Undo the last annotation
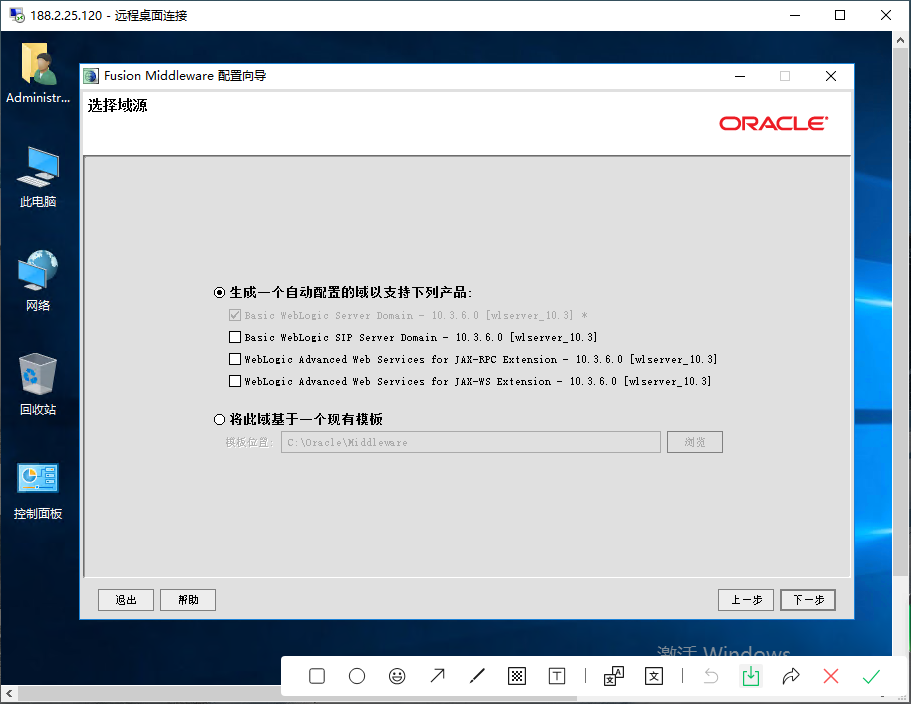 click(x=711, y=676)
